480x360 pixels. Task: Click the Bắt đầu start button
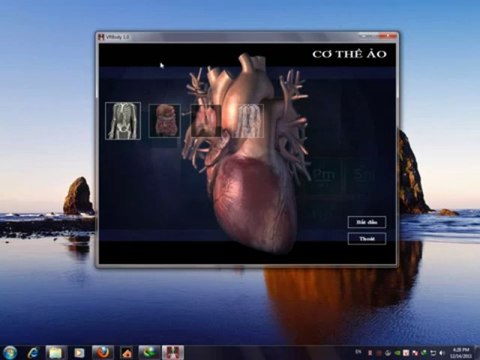367,222
